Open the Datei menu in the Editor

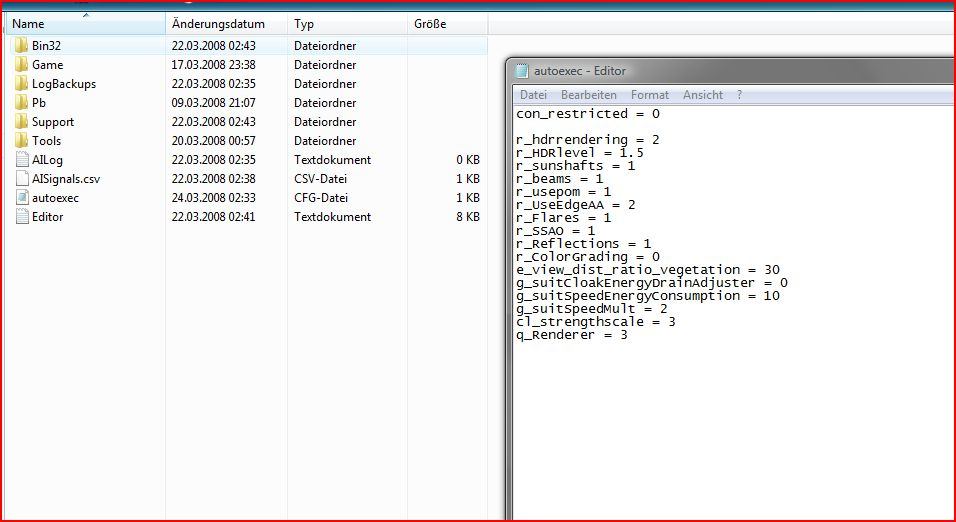[533, 95]
